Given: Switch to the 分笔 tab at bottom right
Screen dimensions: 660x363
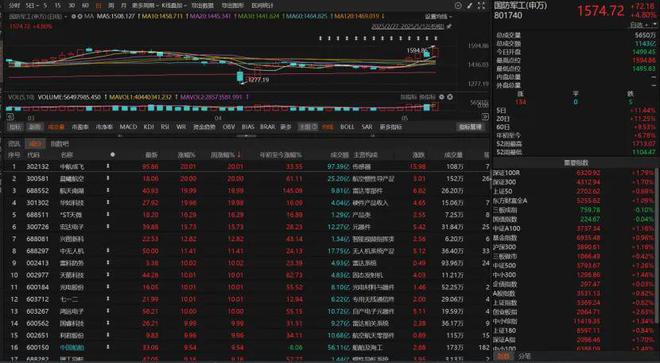Looking at the screenshot, I should tap(524, 356).
